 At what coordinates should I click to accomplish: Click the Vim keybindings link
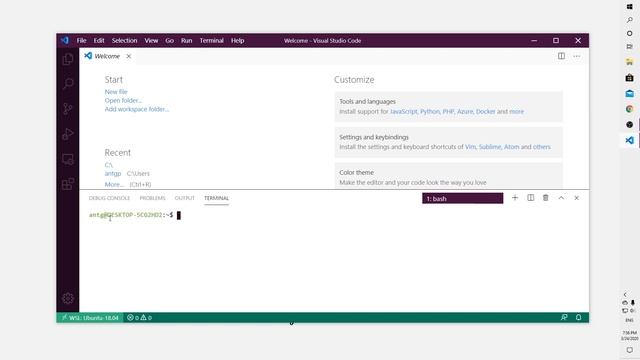[470, 147]
